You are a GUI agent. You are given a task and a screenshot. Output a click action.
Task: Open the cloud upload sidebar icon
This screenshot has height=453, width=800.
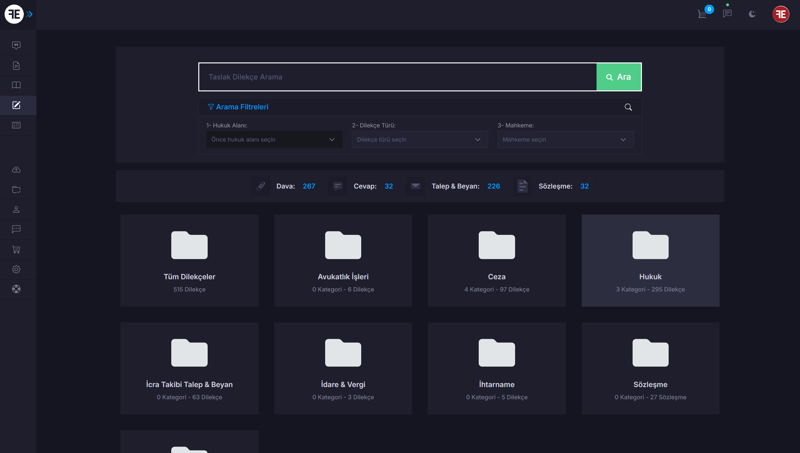pyautogui.click(x=16, y=170)
